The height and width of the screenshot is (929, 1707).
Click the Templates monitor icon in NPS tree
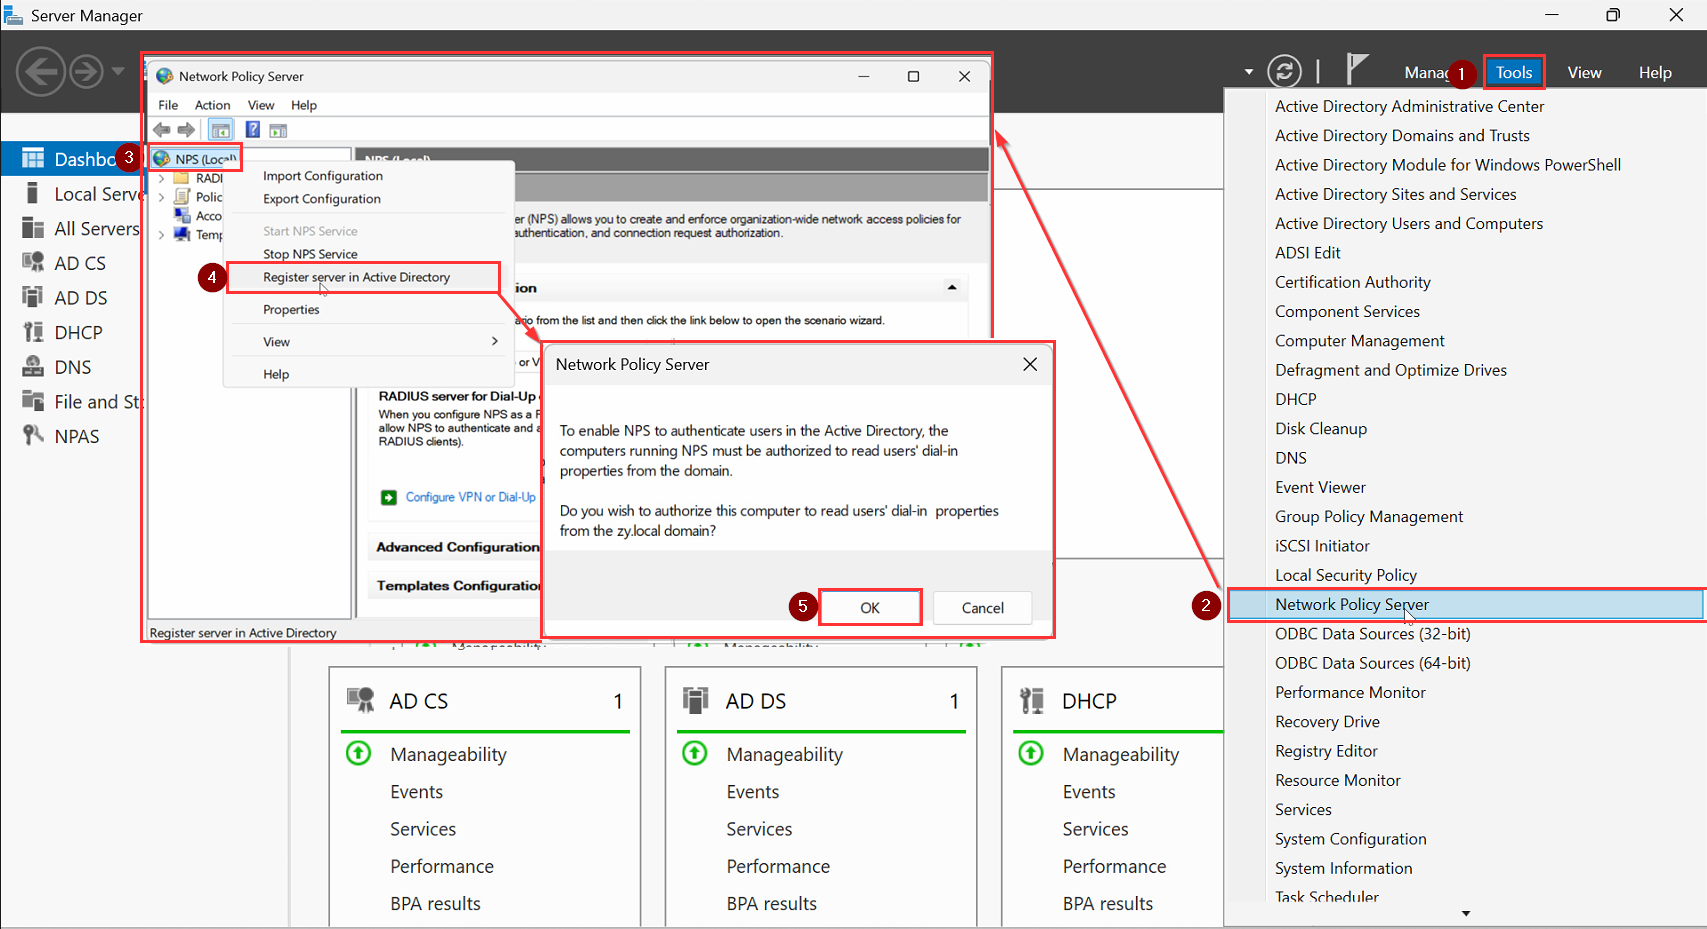[182, 234]
